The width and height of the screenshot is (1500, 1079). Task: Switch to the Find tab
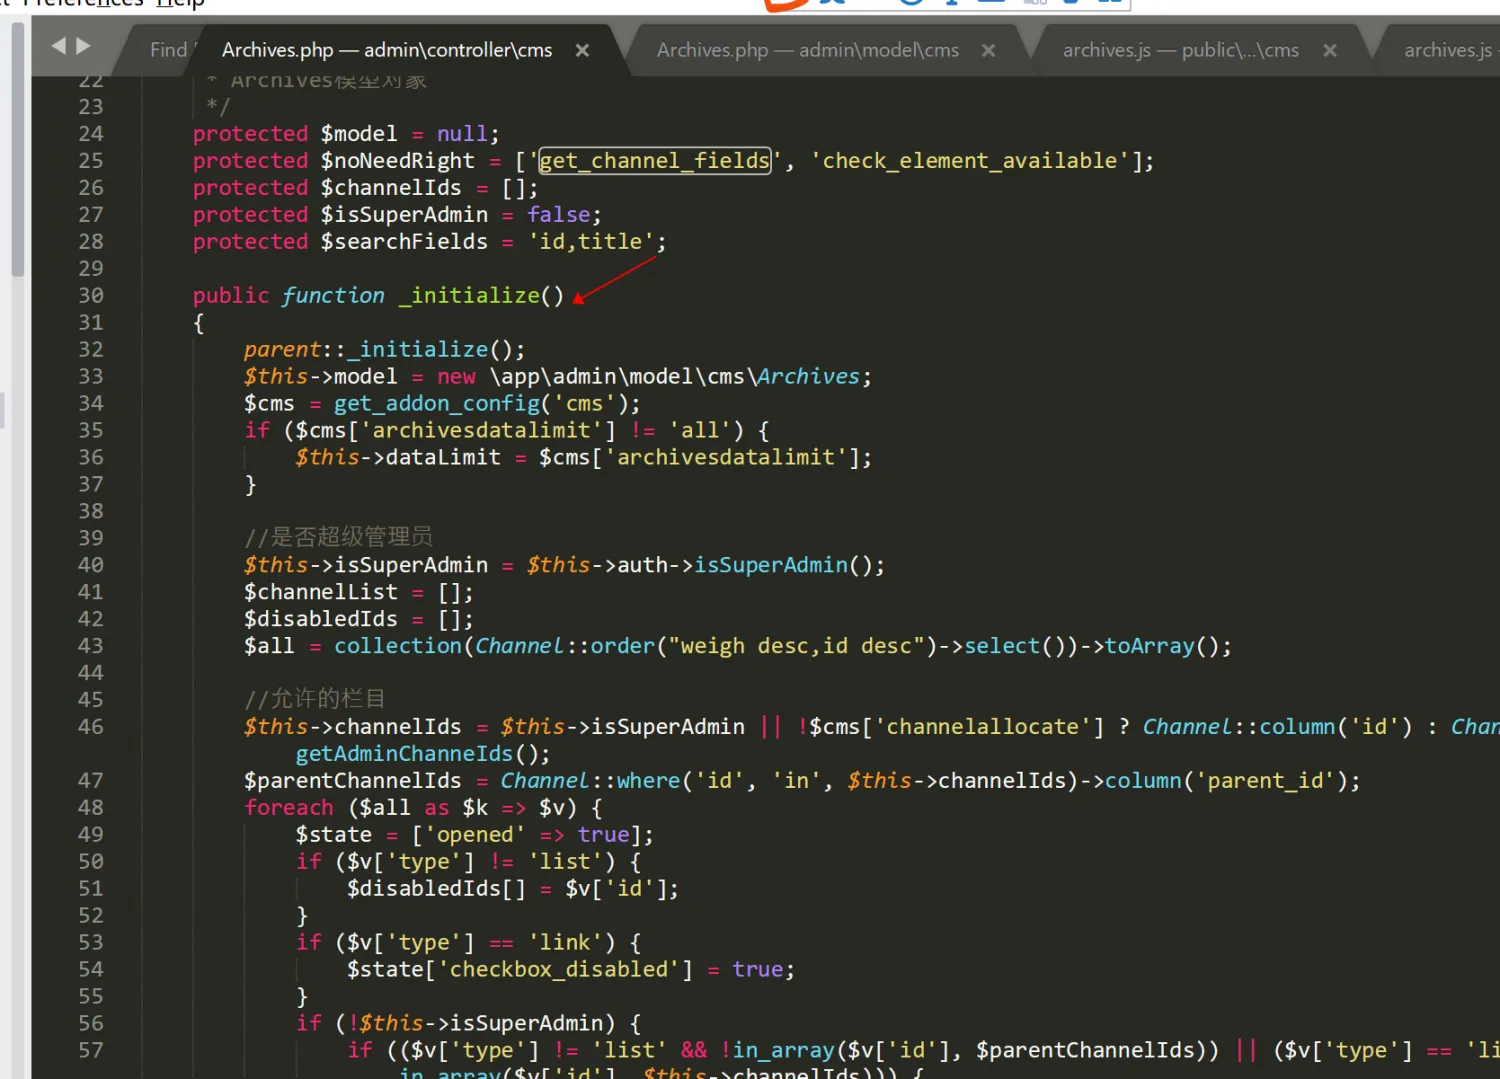pos(168,50)
